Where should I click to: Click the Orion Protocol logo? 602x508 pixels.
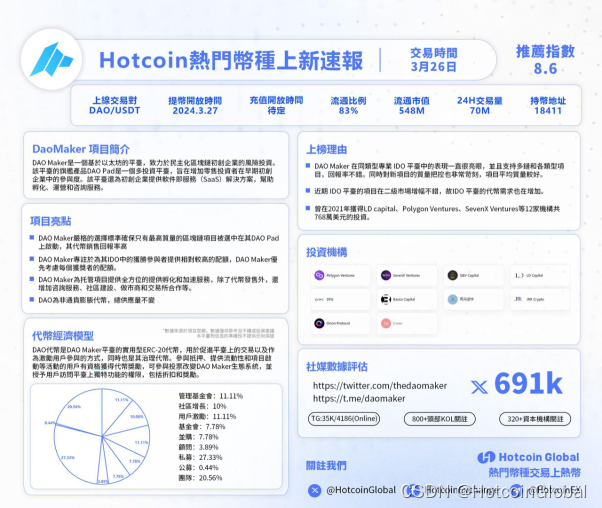[x=319, y=323]
